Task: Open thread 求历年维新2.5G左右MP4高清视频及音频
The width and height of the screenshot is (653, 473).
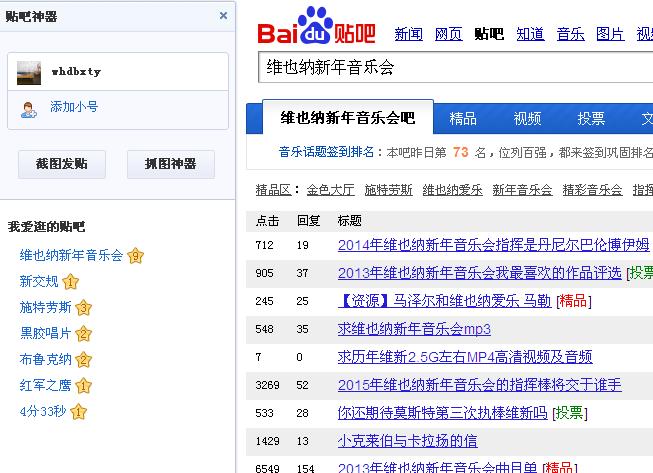Action: [x=465, y=357]
